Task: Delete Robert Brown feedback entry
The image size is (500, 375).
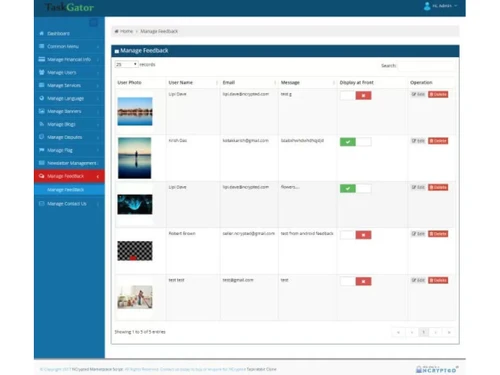Action: (x=438, y=234)
